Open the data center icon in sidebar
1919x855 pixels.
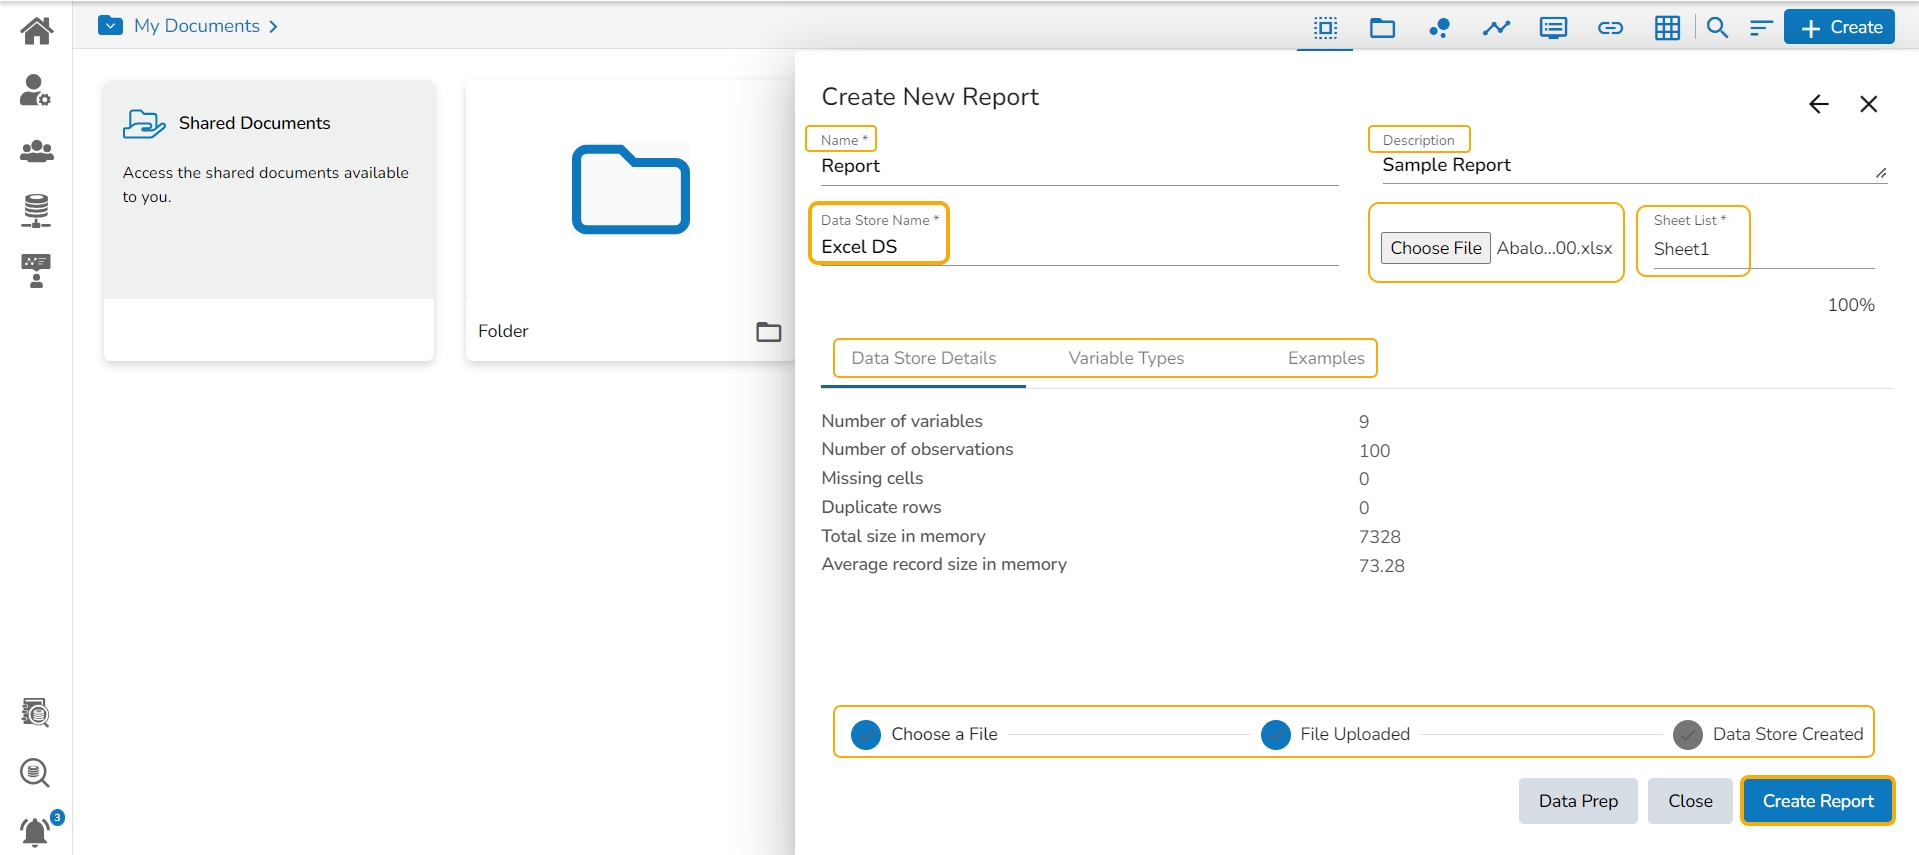pos(37,211)
